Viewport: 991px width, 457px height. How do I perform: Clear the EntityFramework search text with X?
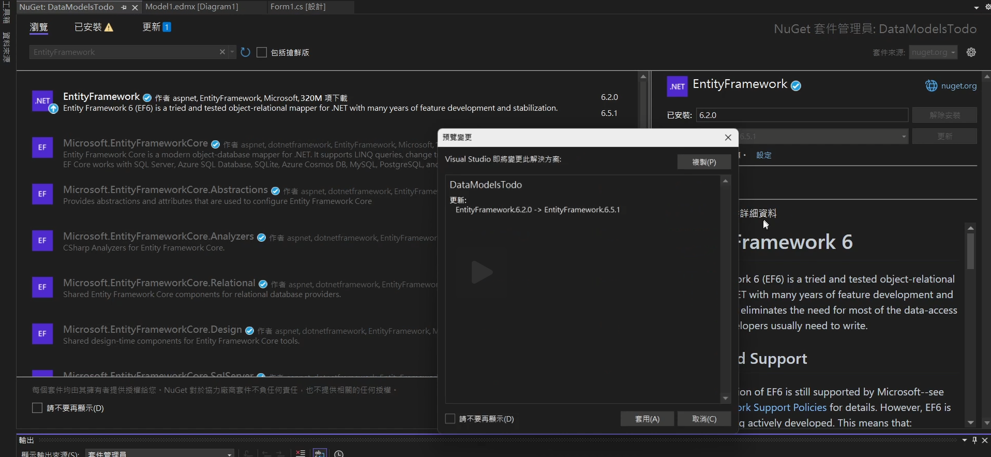[x=222, y=52]
